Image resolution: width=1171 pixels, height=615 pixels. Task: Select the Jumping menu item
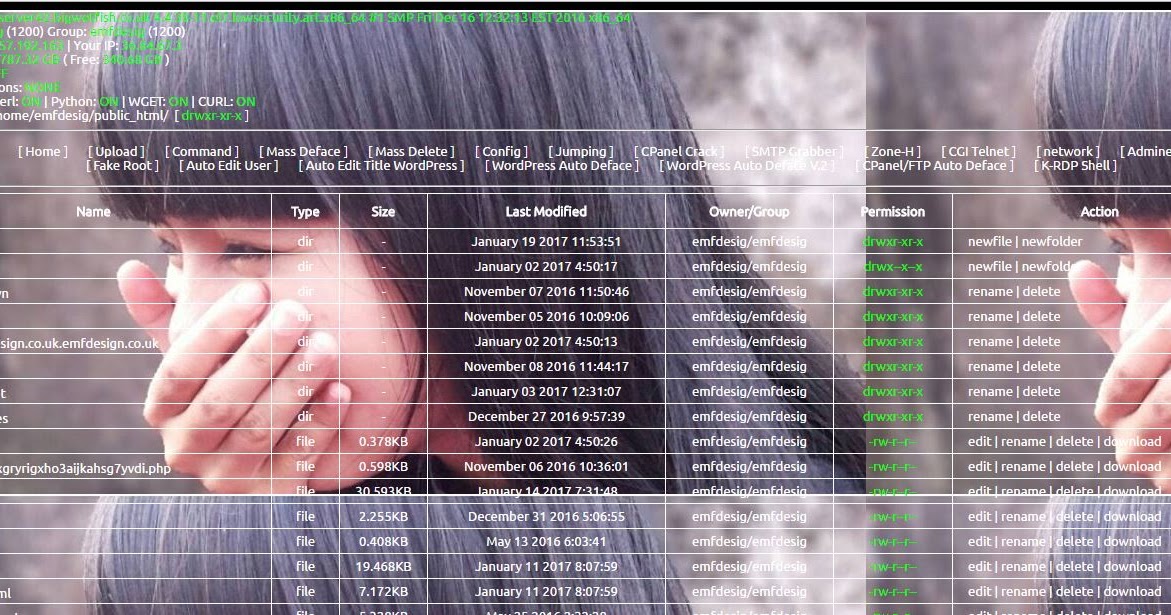(x=581, y=152)
